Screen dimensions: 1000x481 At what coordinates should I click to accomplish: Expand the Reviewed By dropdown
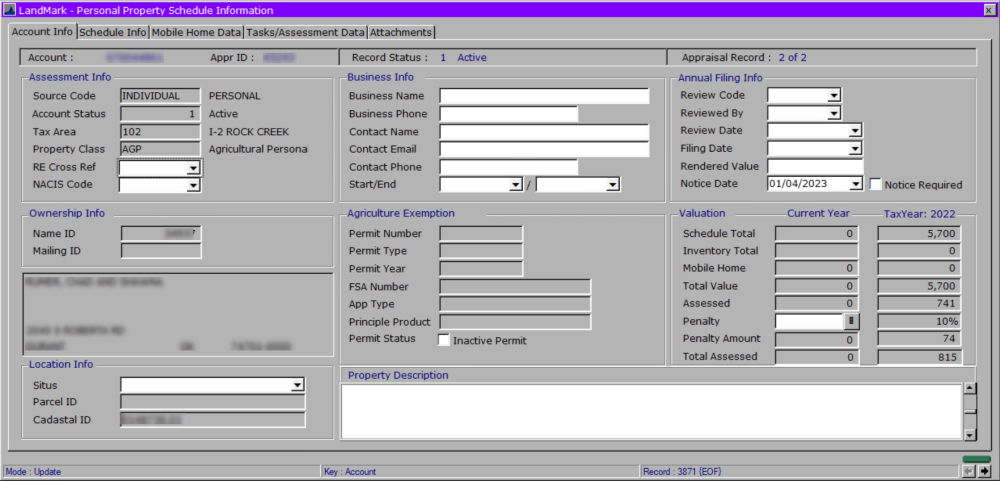tap(833, 114)
